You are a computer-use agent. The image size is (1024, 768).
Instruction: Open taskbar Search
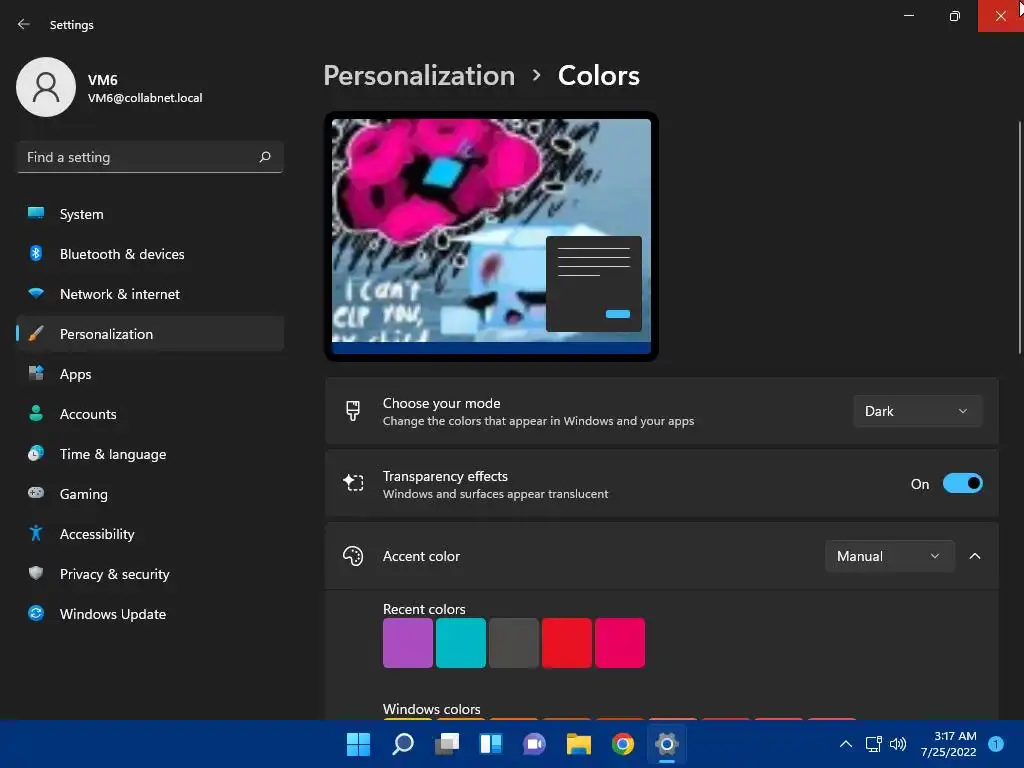tap(402, 744)
